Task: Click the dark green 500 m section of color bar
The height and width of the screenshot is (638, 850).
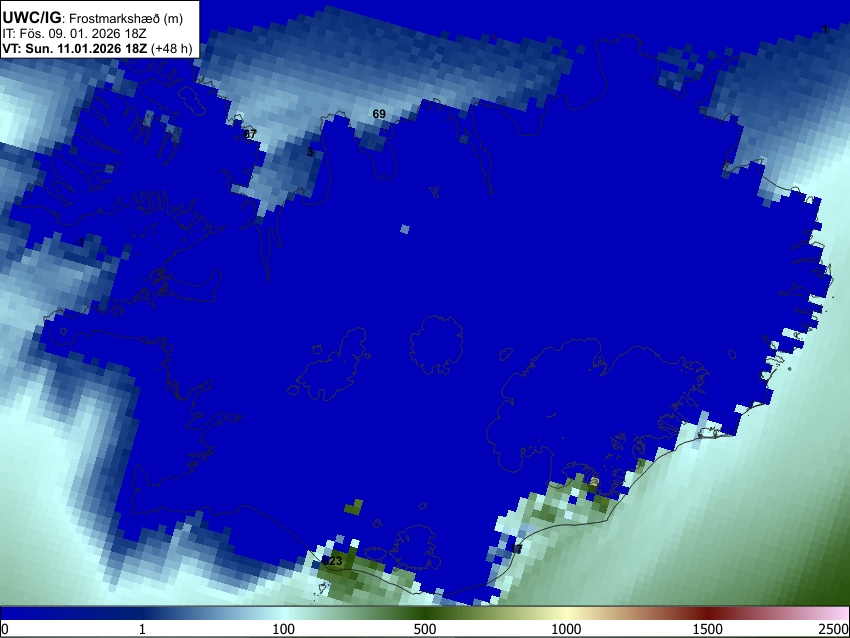Action: (x=424, y=613)
